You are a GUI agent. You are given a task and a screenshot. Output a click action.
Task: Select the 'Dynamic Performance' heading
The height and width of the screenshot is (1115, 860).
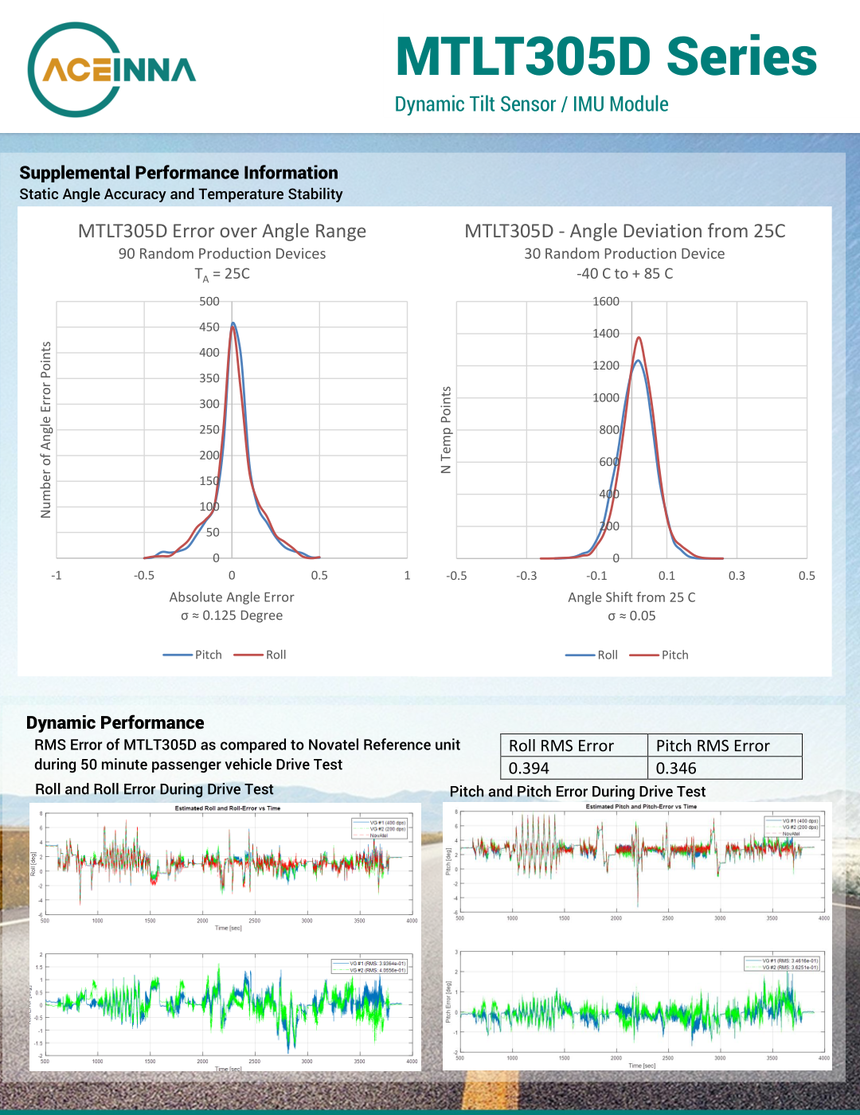pos(115,723)
